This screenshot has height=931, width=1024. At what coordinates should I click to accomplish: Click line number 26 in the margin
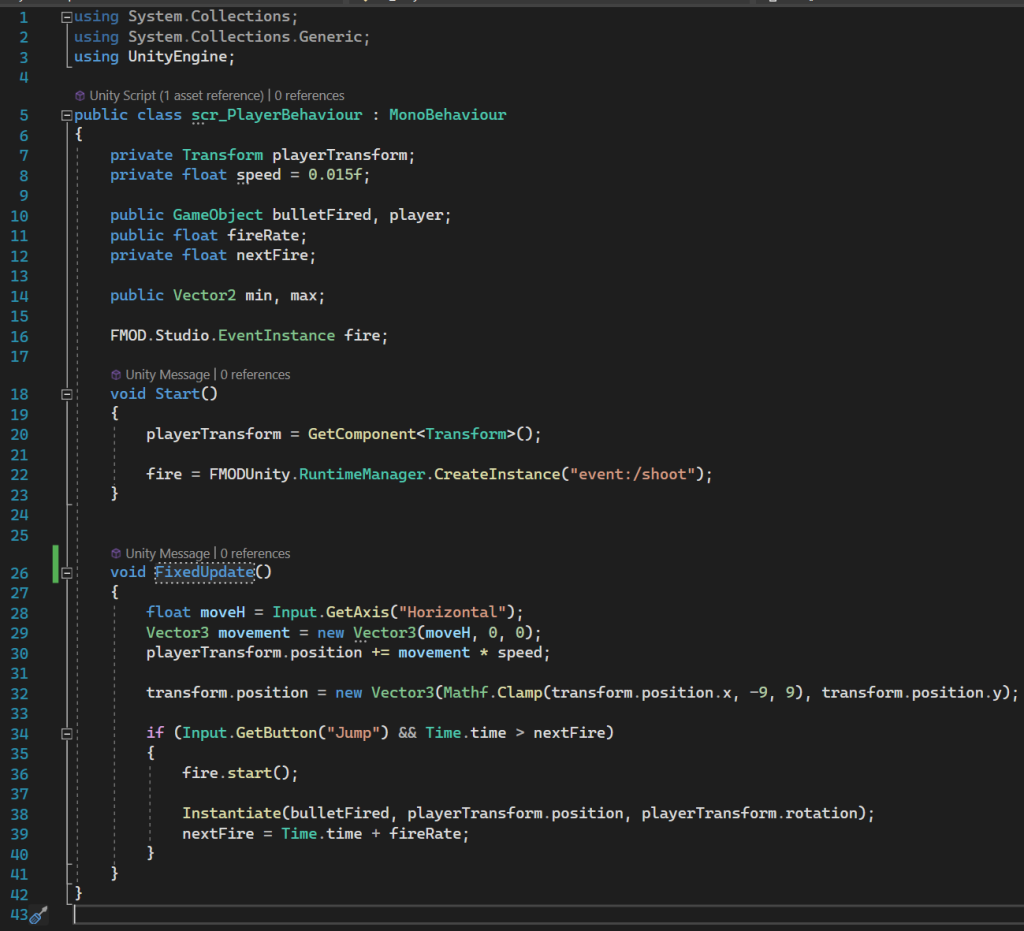click(x=20, y=573)
